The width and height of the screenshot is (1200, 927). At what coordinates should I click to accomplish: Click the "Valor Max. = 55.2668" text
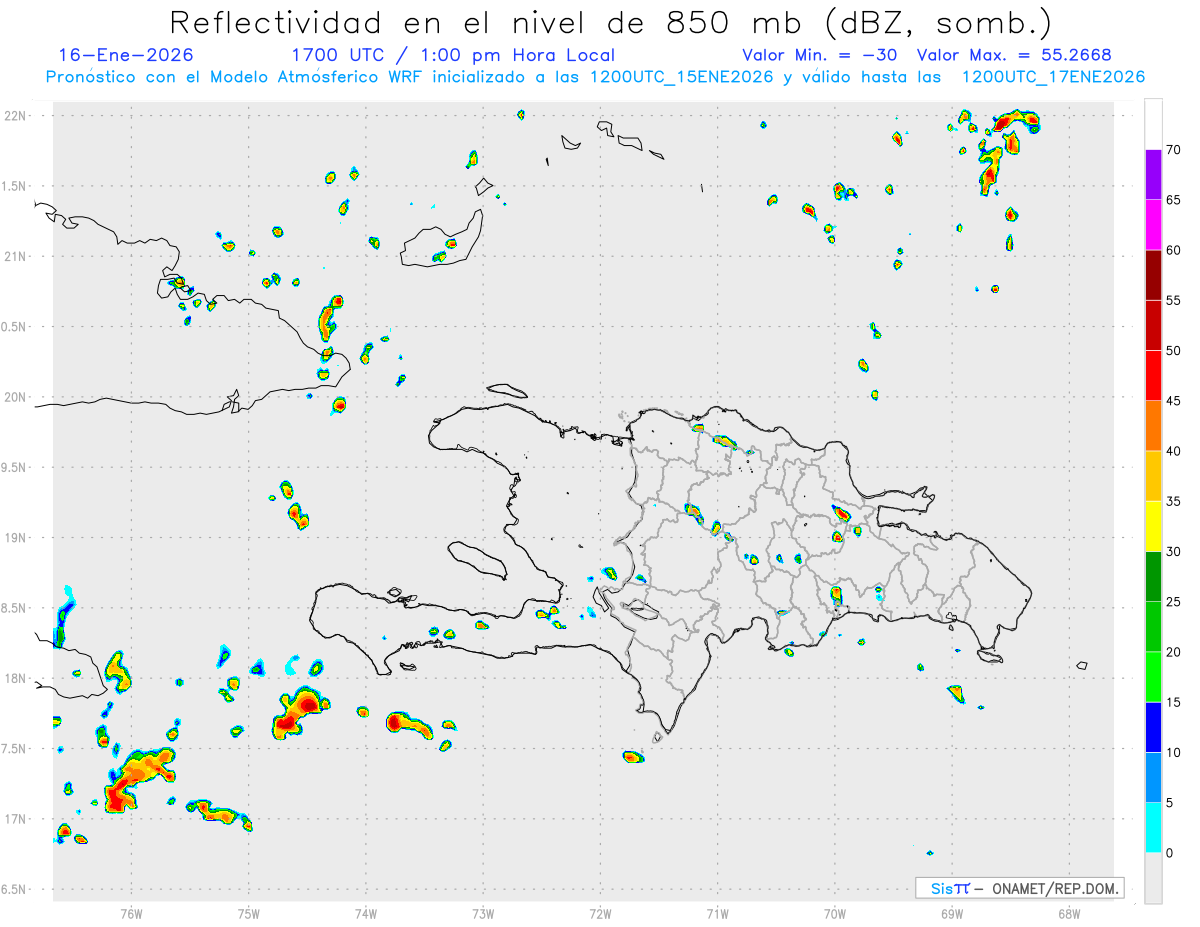coord(1015,56)
